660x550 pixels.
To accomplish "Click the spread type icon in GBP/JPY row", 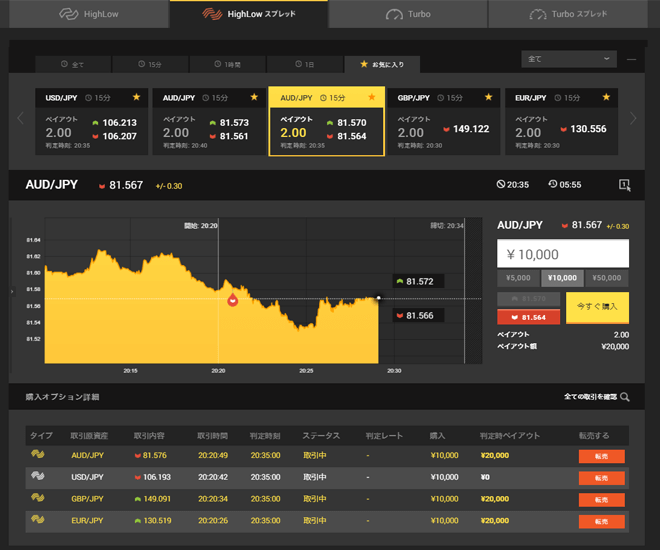I will coord(37,498).
